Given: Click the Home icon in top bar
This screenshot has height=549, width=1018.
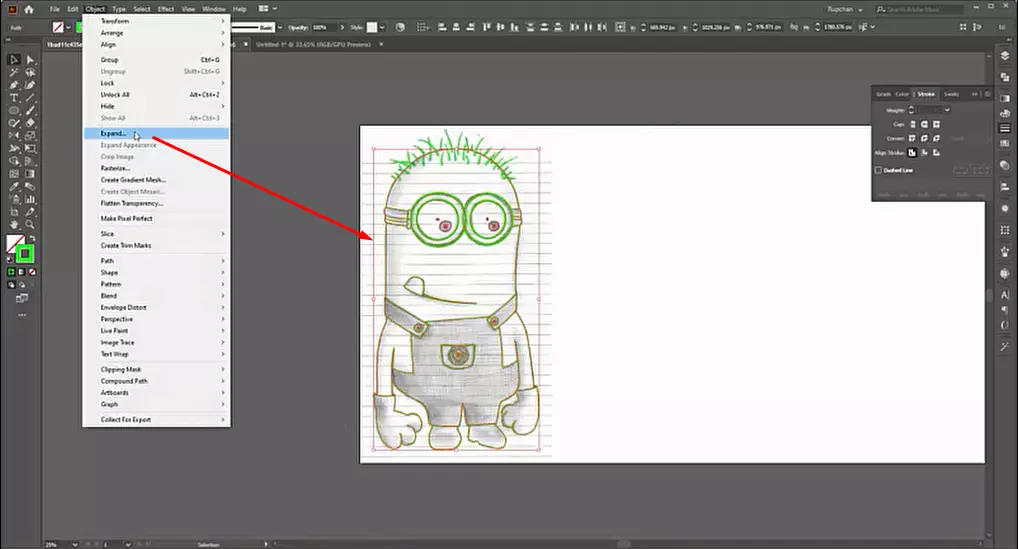Looking at the screenshot, I should click(x=29, y=9).
